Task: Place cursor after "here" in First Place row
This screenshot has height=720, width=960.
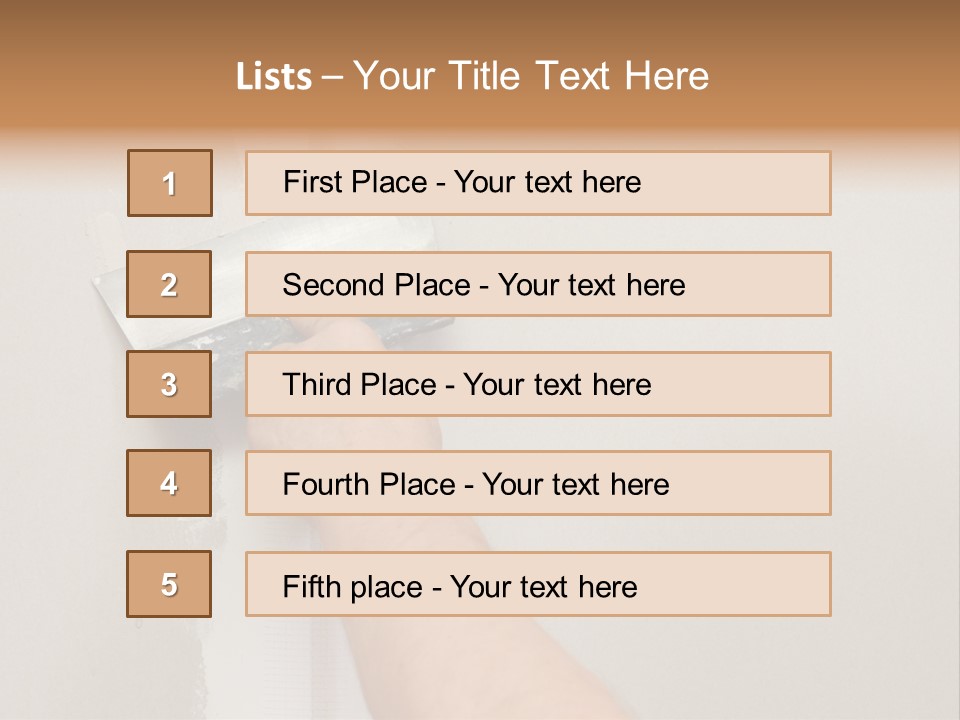Action: [x=643, y=183]
